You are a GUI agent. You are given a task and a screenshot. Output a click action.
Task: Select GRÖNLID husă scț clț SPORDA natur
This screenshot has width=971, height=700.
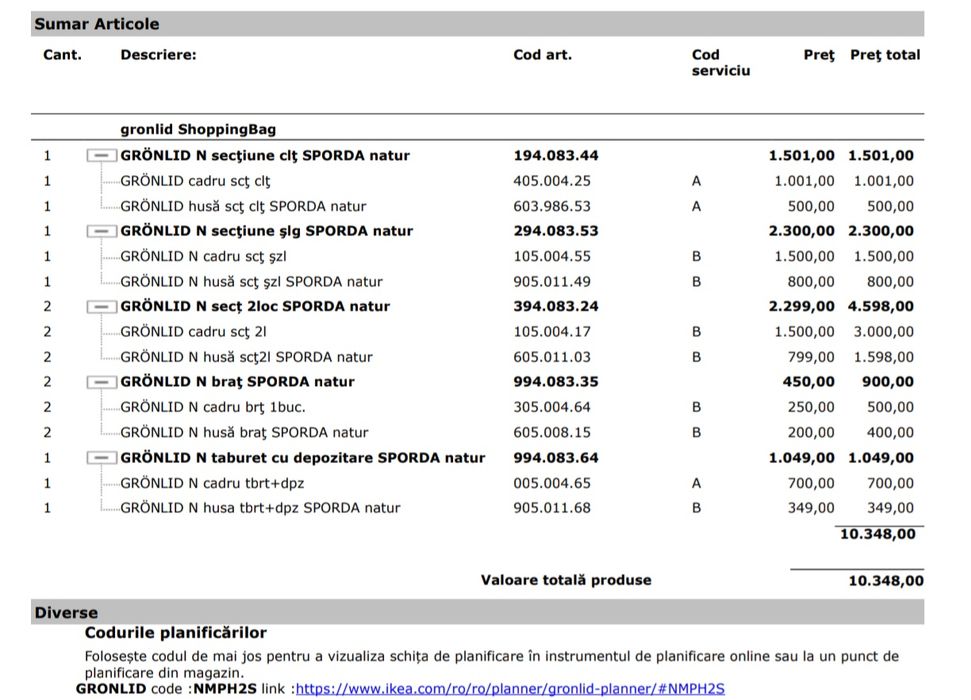[x=243, y=206]
